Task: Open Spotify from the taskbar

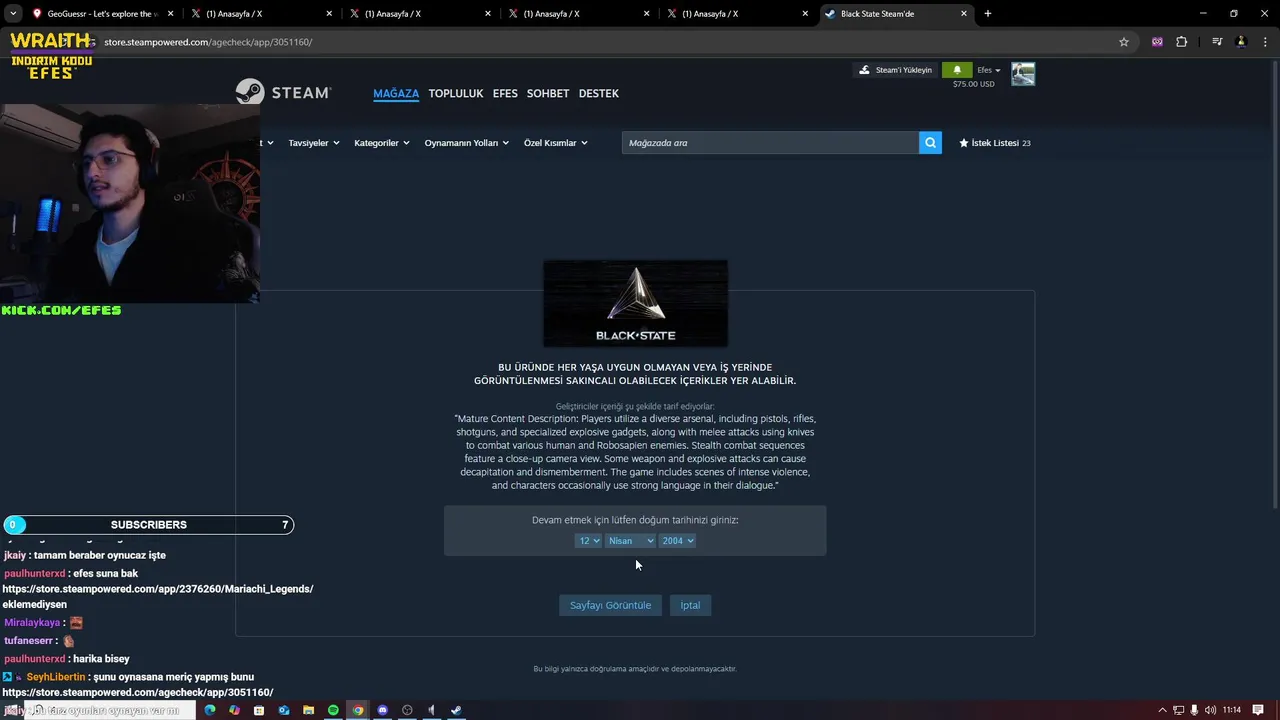Action: [333, 710]
